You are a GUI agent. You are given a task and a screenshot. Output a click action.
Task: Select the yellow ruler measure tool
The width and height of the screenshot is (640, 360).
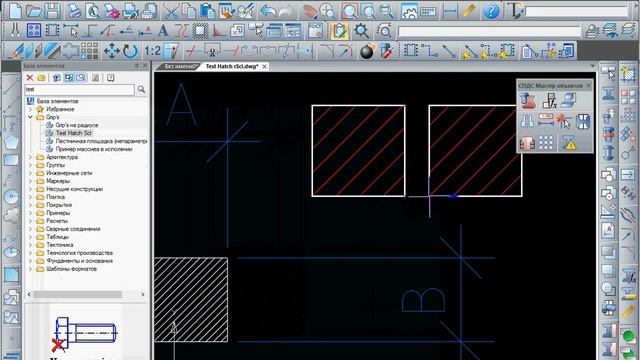pos(470,11)
